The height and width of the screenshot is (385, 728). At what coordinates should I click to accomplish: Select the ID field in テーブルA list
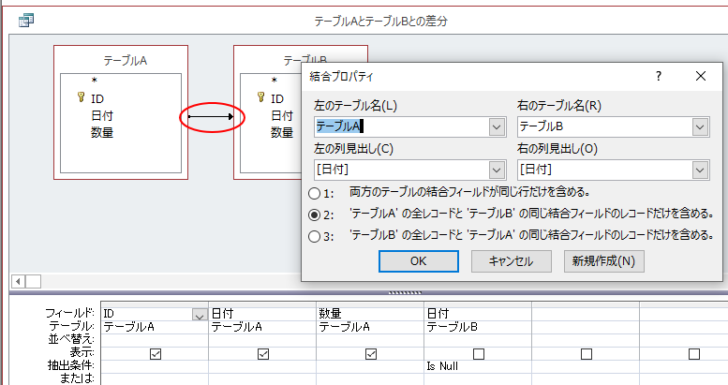(x=98, y=98)
